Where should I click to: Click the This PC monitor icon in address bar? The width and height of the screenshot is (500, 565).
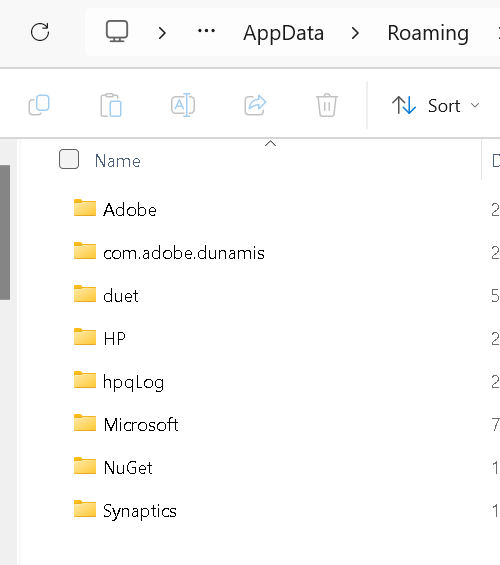pos(117,31)
